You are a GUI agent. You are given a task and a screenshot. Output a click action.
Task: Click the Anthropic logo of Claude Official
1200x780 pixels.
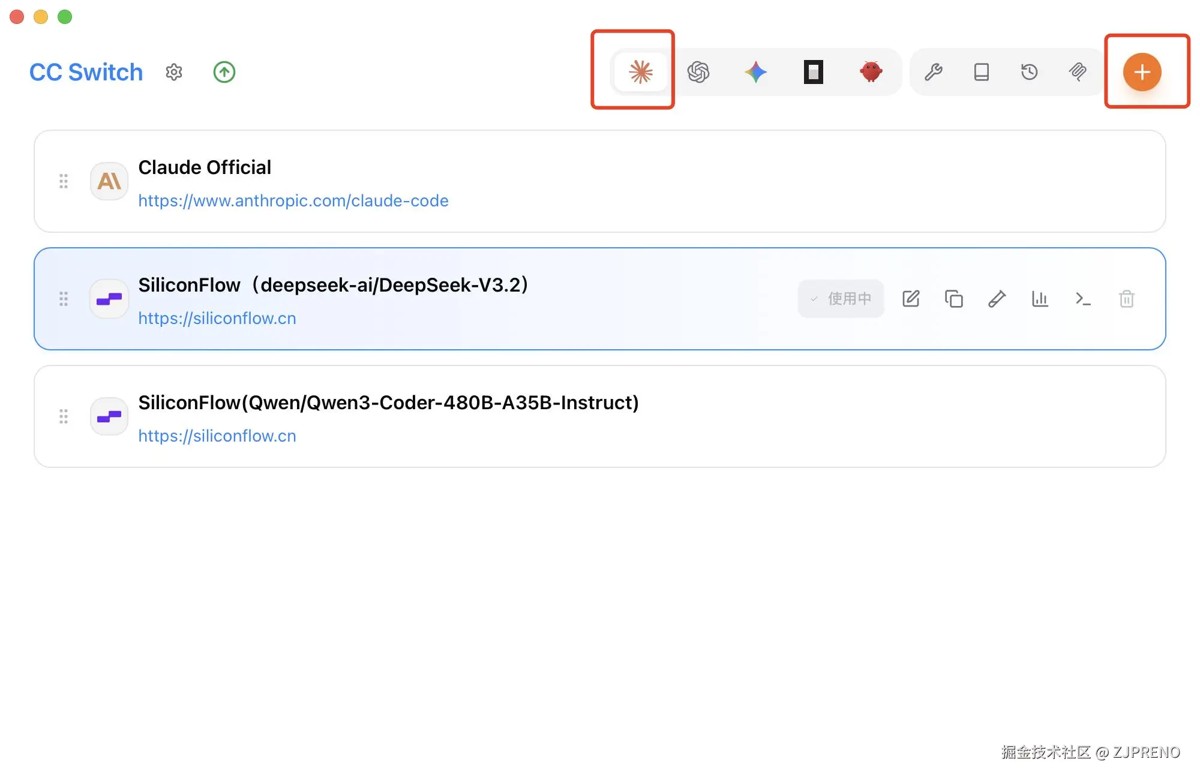(x=109, y=181)
